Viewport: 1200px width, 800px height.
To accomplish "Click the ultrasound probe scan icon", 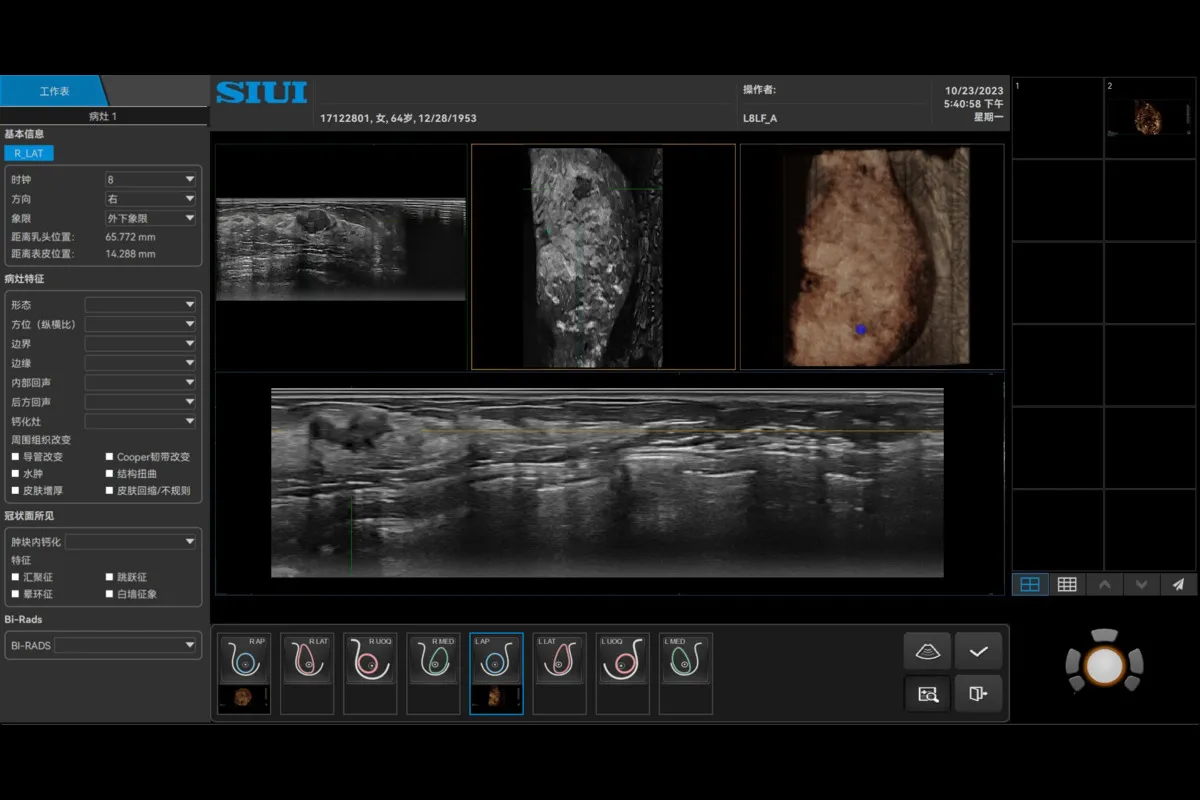I will pos(928,651).
